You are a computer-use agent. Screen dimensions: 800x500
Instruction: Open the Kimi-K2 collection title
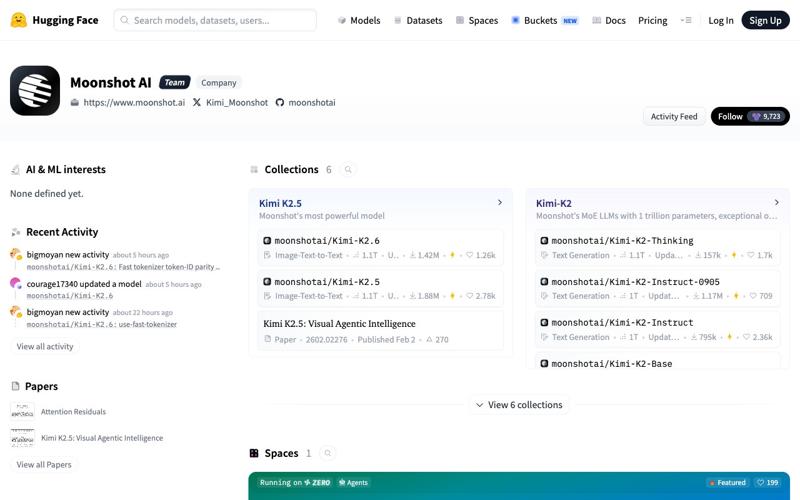click(554, 203)
